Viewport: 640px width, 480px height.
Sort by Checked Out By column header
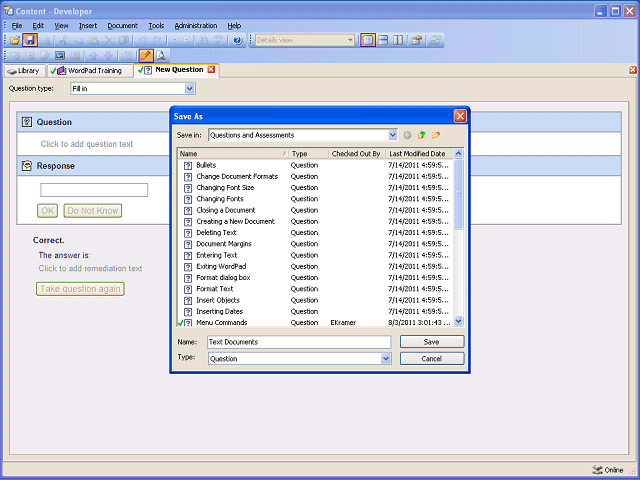coord(357,154)
